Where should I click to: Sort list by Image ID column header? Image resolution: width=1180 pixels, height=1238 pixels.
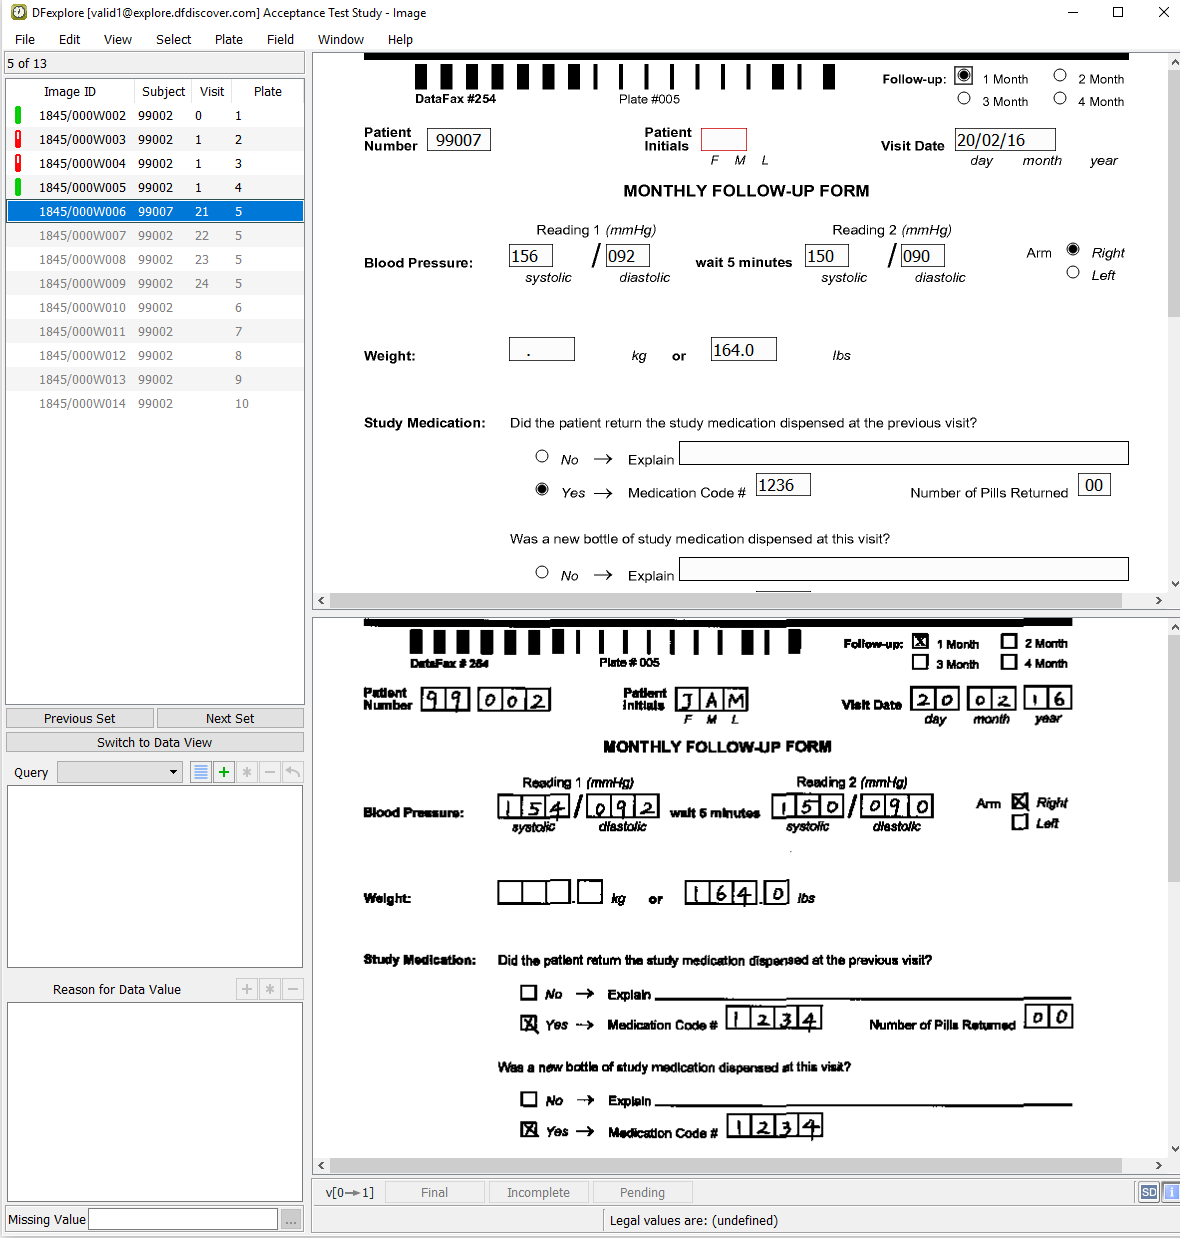[x=70, y=91]
